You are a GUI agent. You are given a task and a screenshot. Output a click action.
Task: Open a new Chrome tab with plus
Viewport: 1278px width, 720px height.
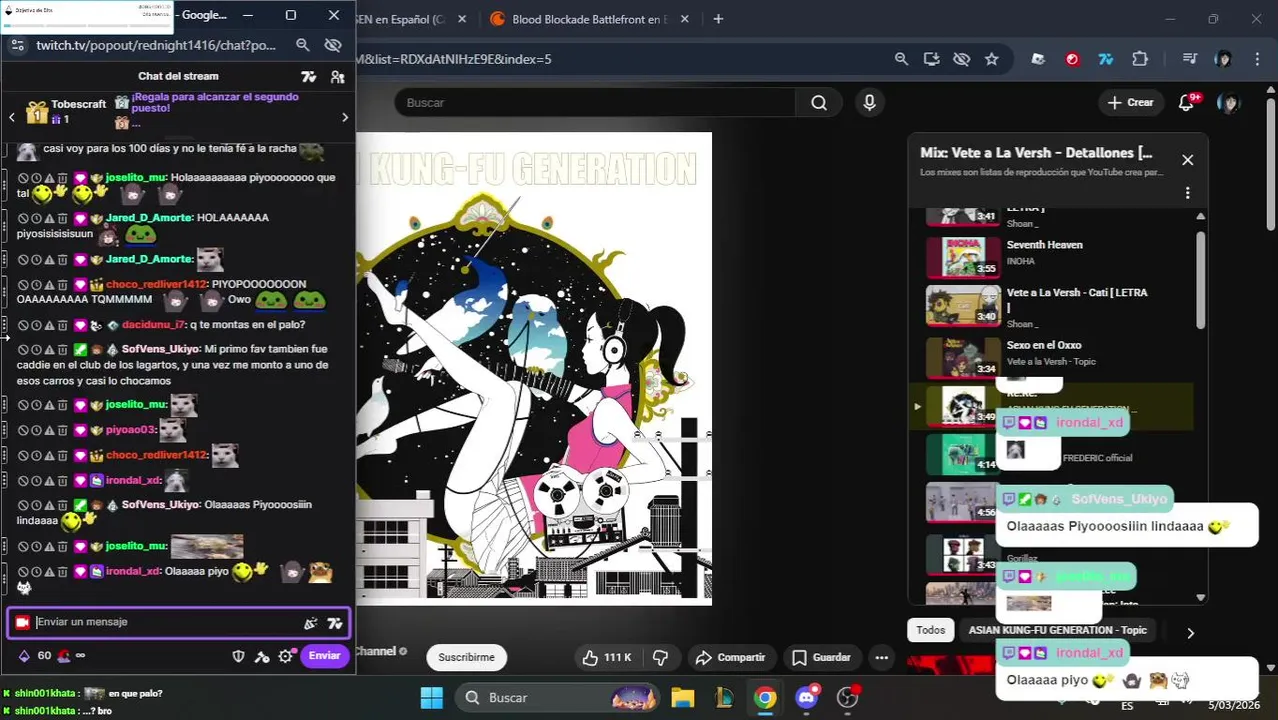pyautogui.click(x=718, y=19)
